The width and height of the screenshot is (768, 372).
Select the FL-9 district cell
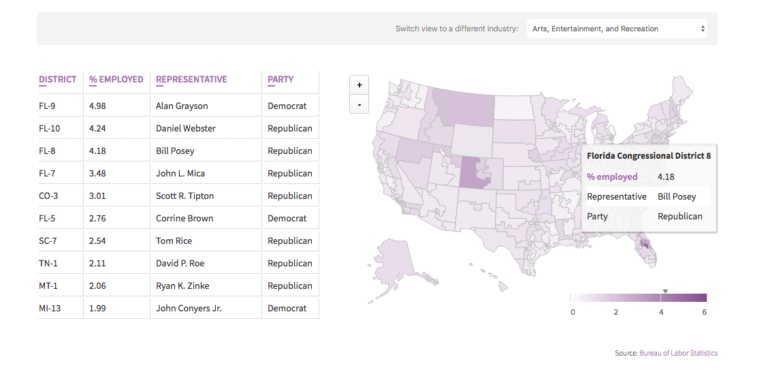[47, 106]
